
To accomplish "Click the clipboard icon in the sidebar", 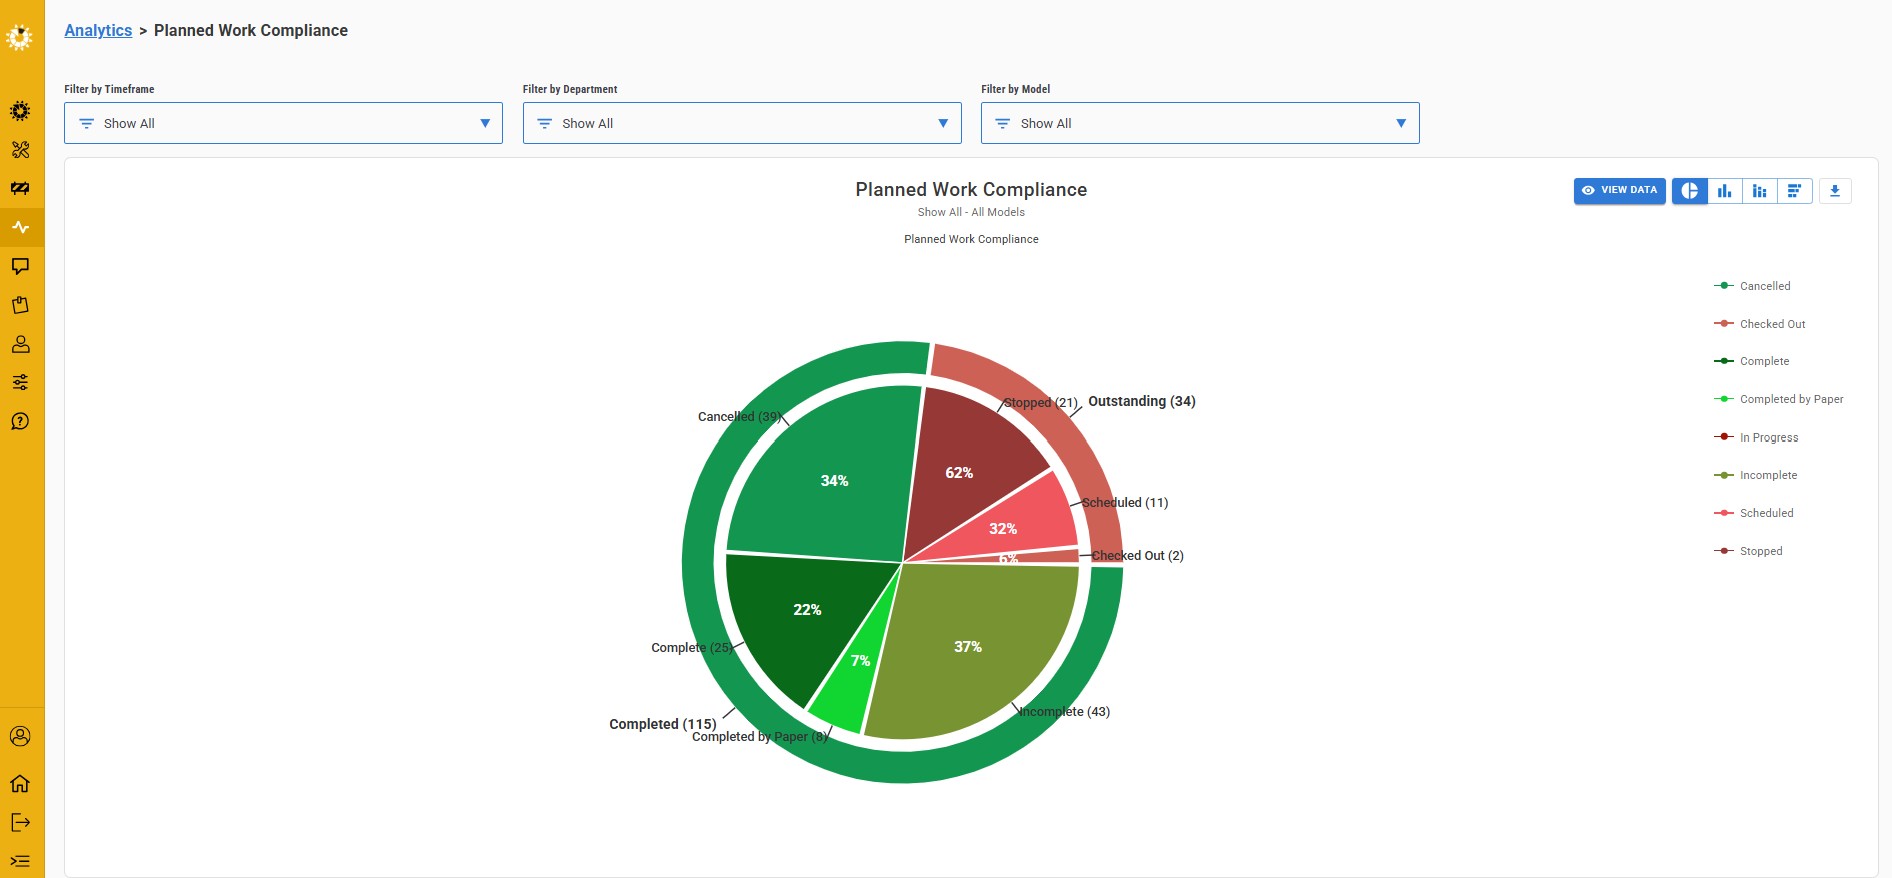I will tap(20, 305).
